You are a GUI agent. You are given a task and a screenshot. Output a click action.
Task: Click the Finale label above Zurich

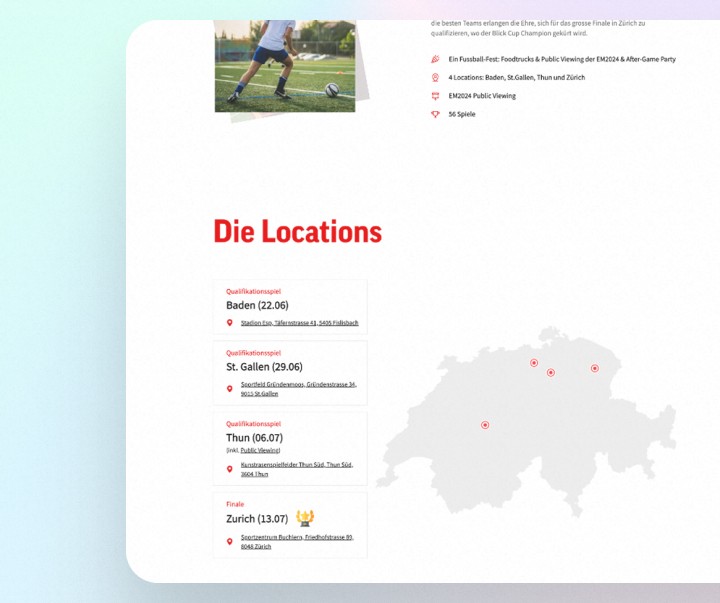click(235, 504)
